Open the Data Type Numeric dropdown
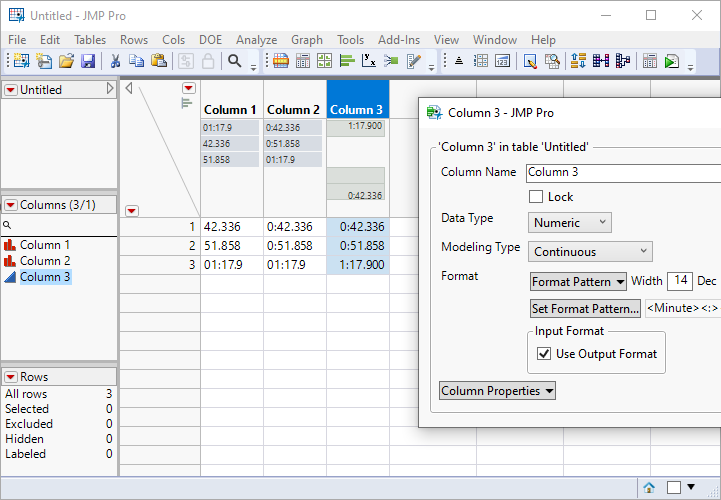This screenshot has height=500, width=721. pos(570,223)
